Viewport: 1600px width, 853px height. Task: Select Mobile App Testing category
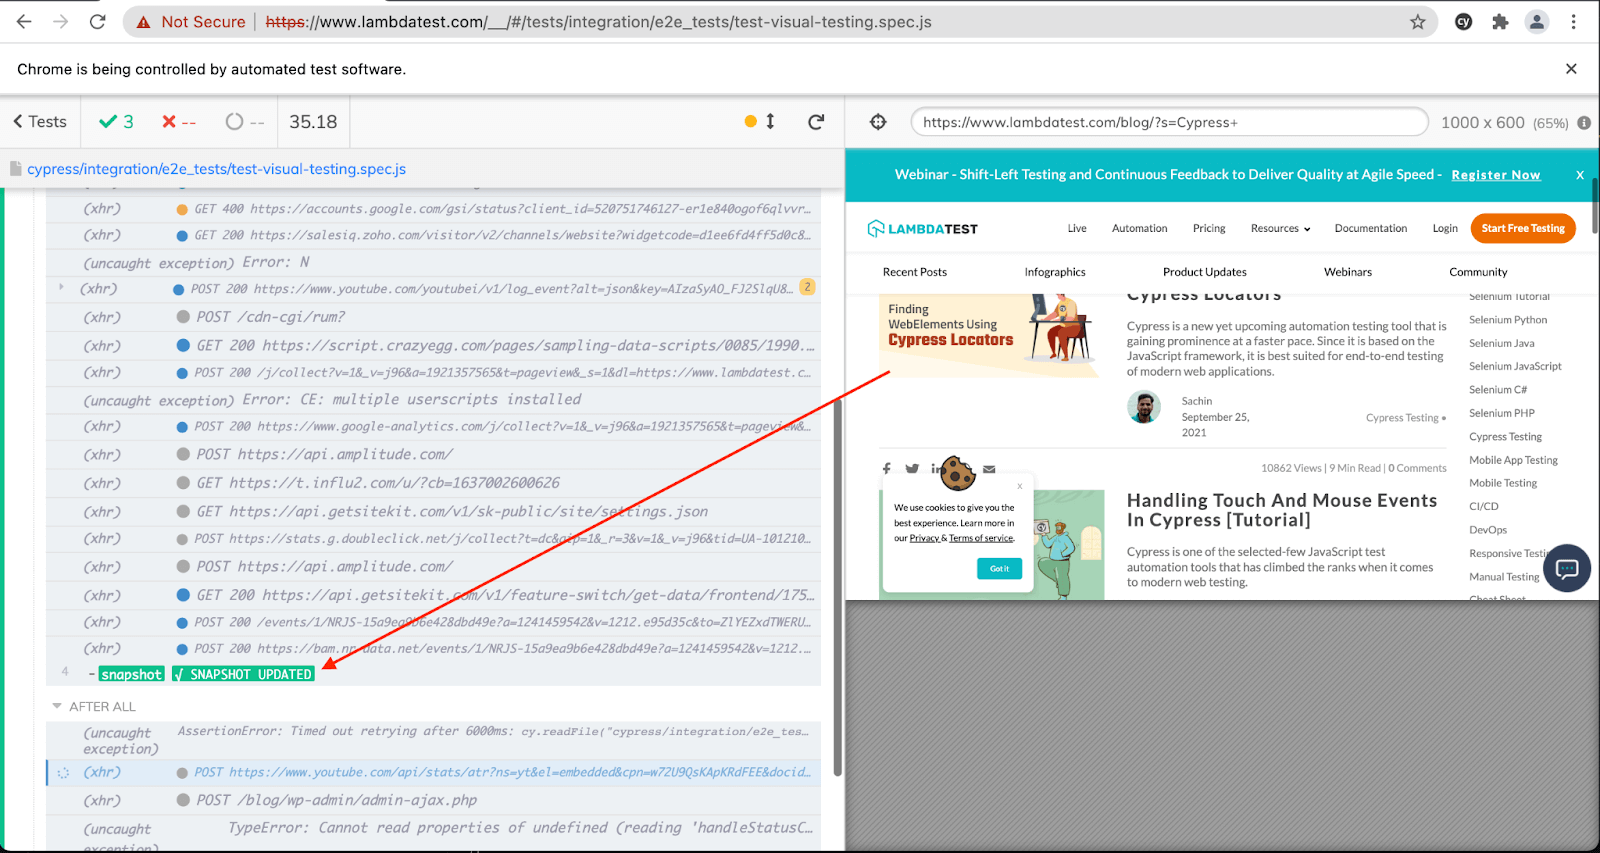point(1513,460)
